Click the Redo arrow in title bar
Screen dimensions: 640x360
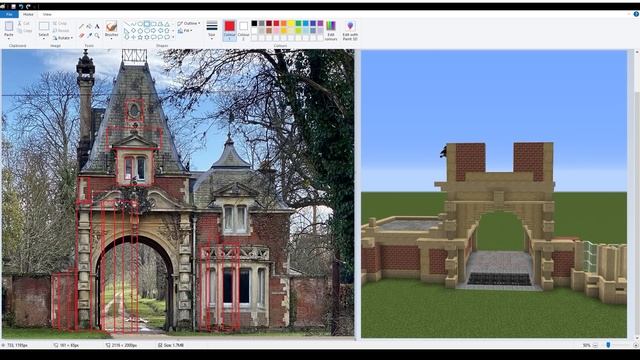28,7
